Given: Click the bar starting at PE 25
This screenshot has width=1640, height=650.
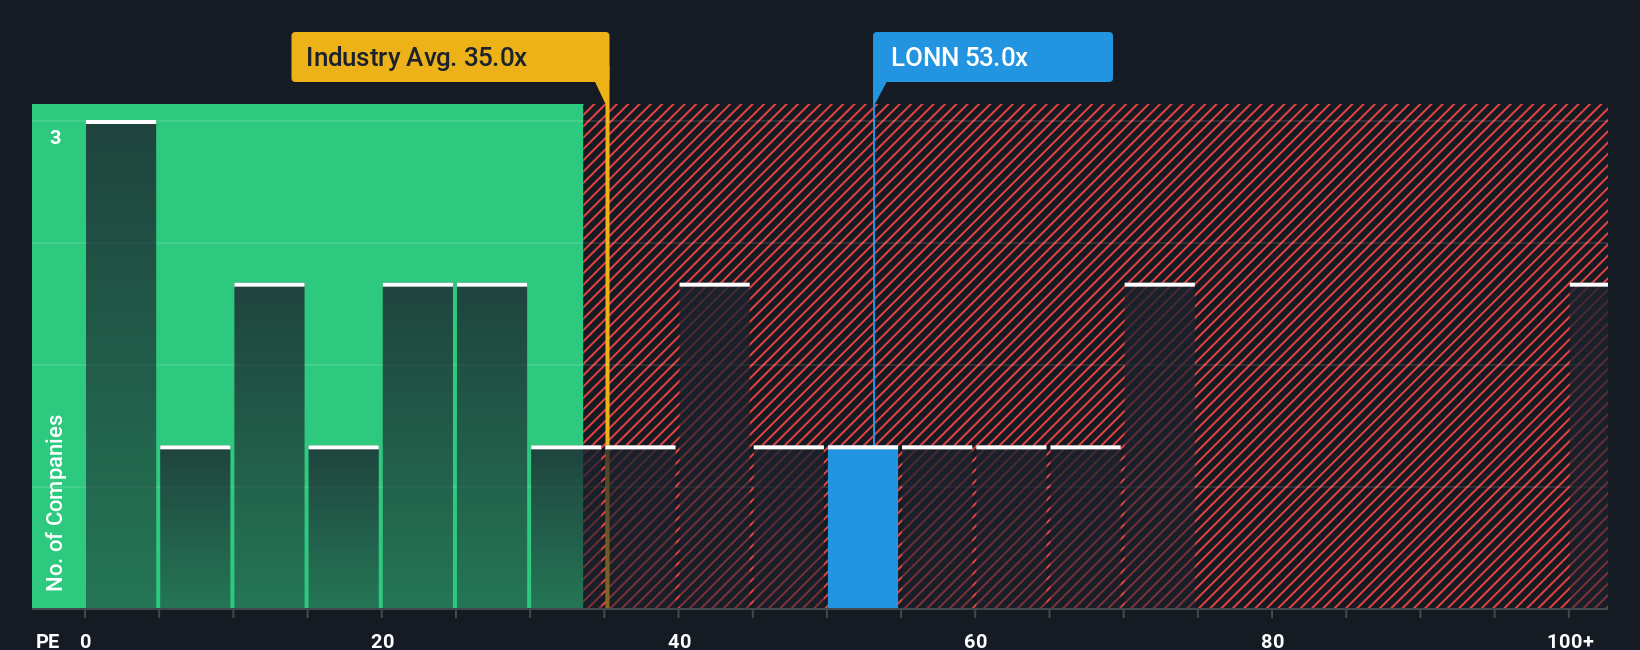Looking at the screenshot, I should click(x=492, y=446).
